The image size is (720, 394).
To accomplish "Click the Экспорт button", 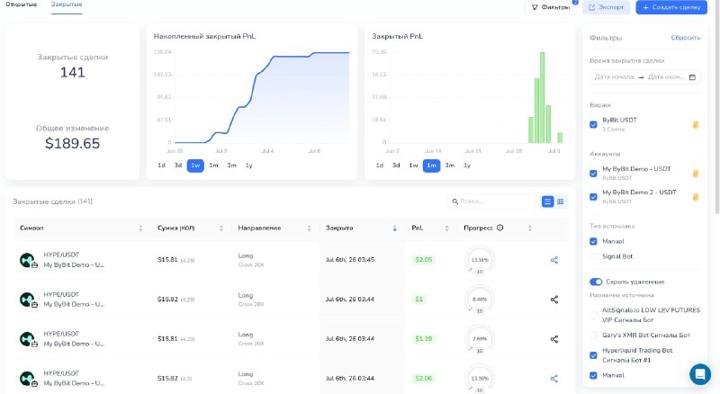I will [606, 7].
